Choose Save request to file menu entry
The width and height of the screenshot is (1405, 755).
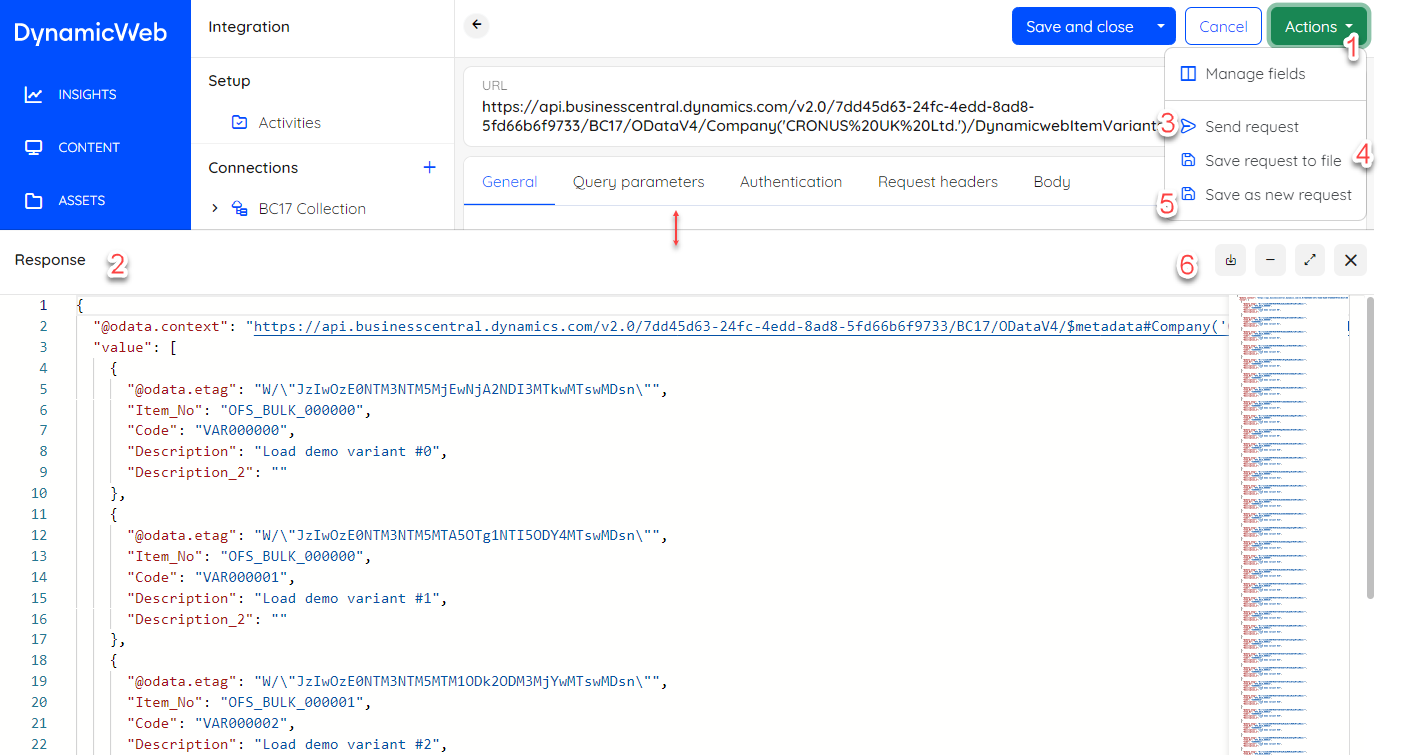(x=1266, y=161)
